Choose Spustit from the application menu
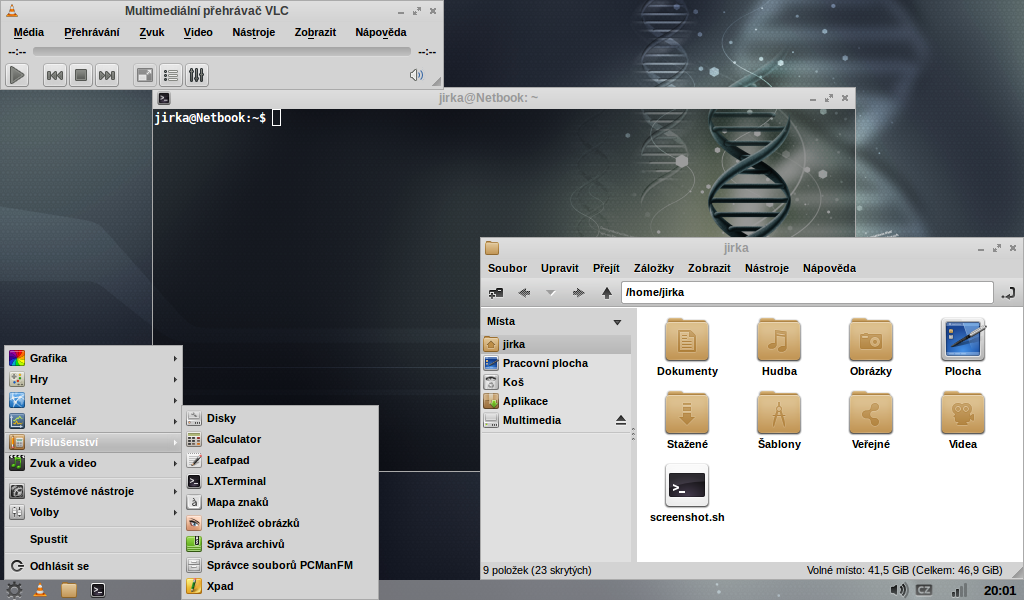This screenshot has height=600, width=1024. [93, 539]
